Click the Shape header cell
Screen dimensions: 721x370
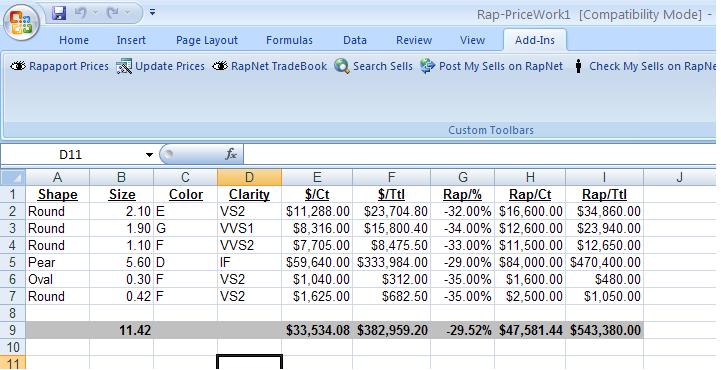pos(57,194)
